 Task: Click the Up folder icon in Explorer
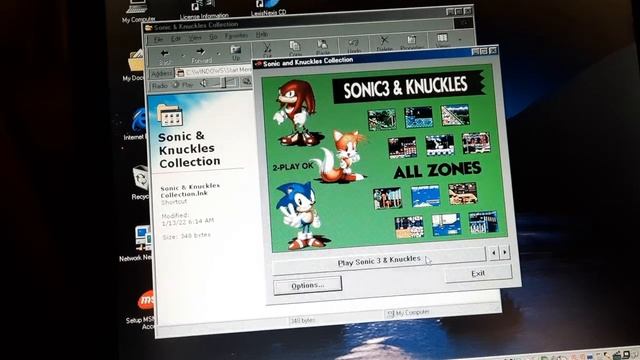click(x=236, y=53)
